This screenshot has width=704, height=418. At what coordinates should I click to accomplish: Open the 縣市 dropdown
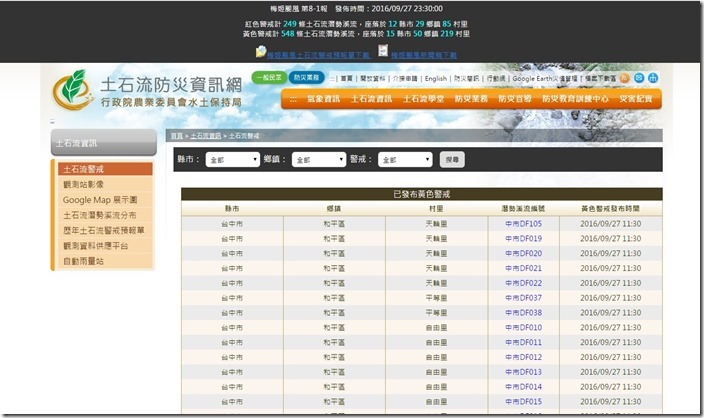233,160
